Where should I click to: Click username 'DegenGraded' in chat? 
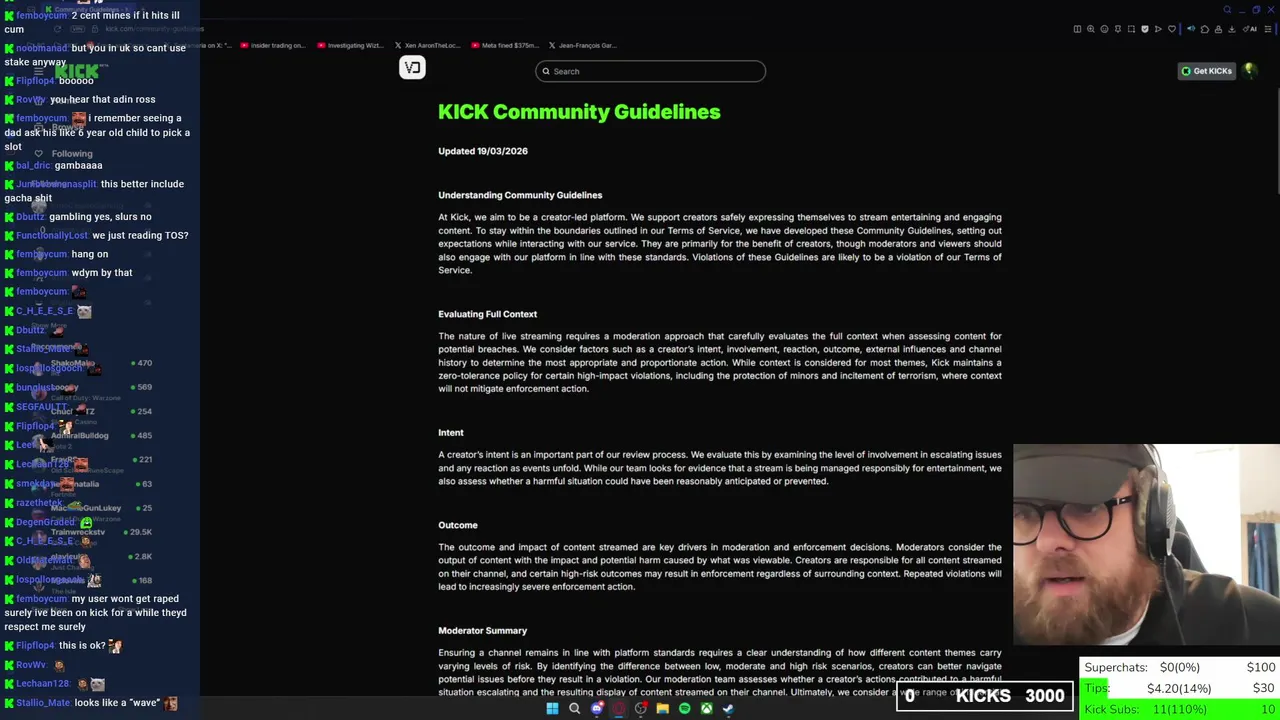[x=45, y=522]
